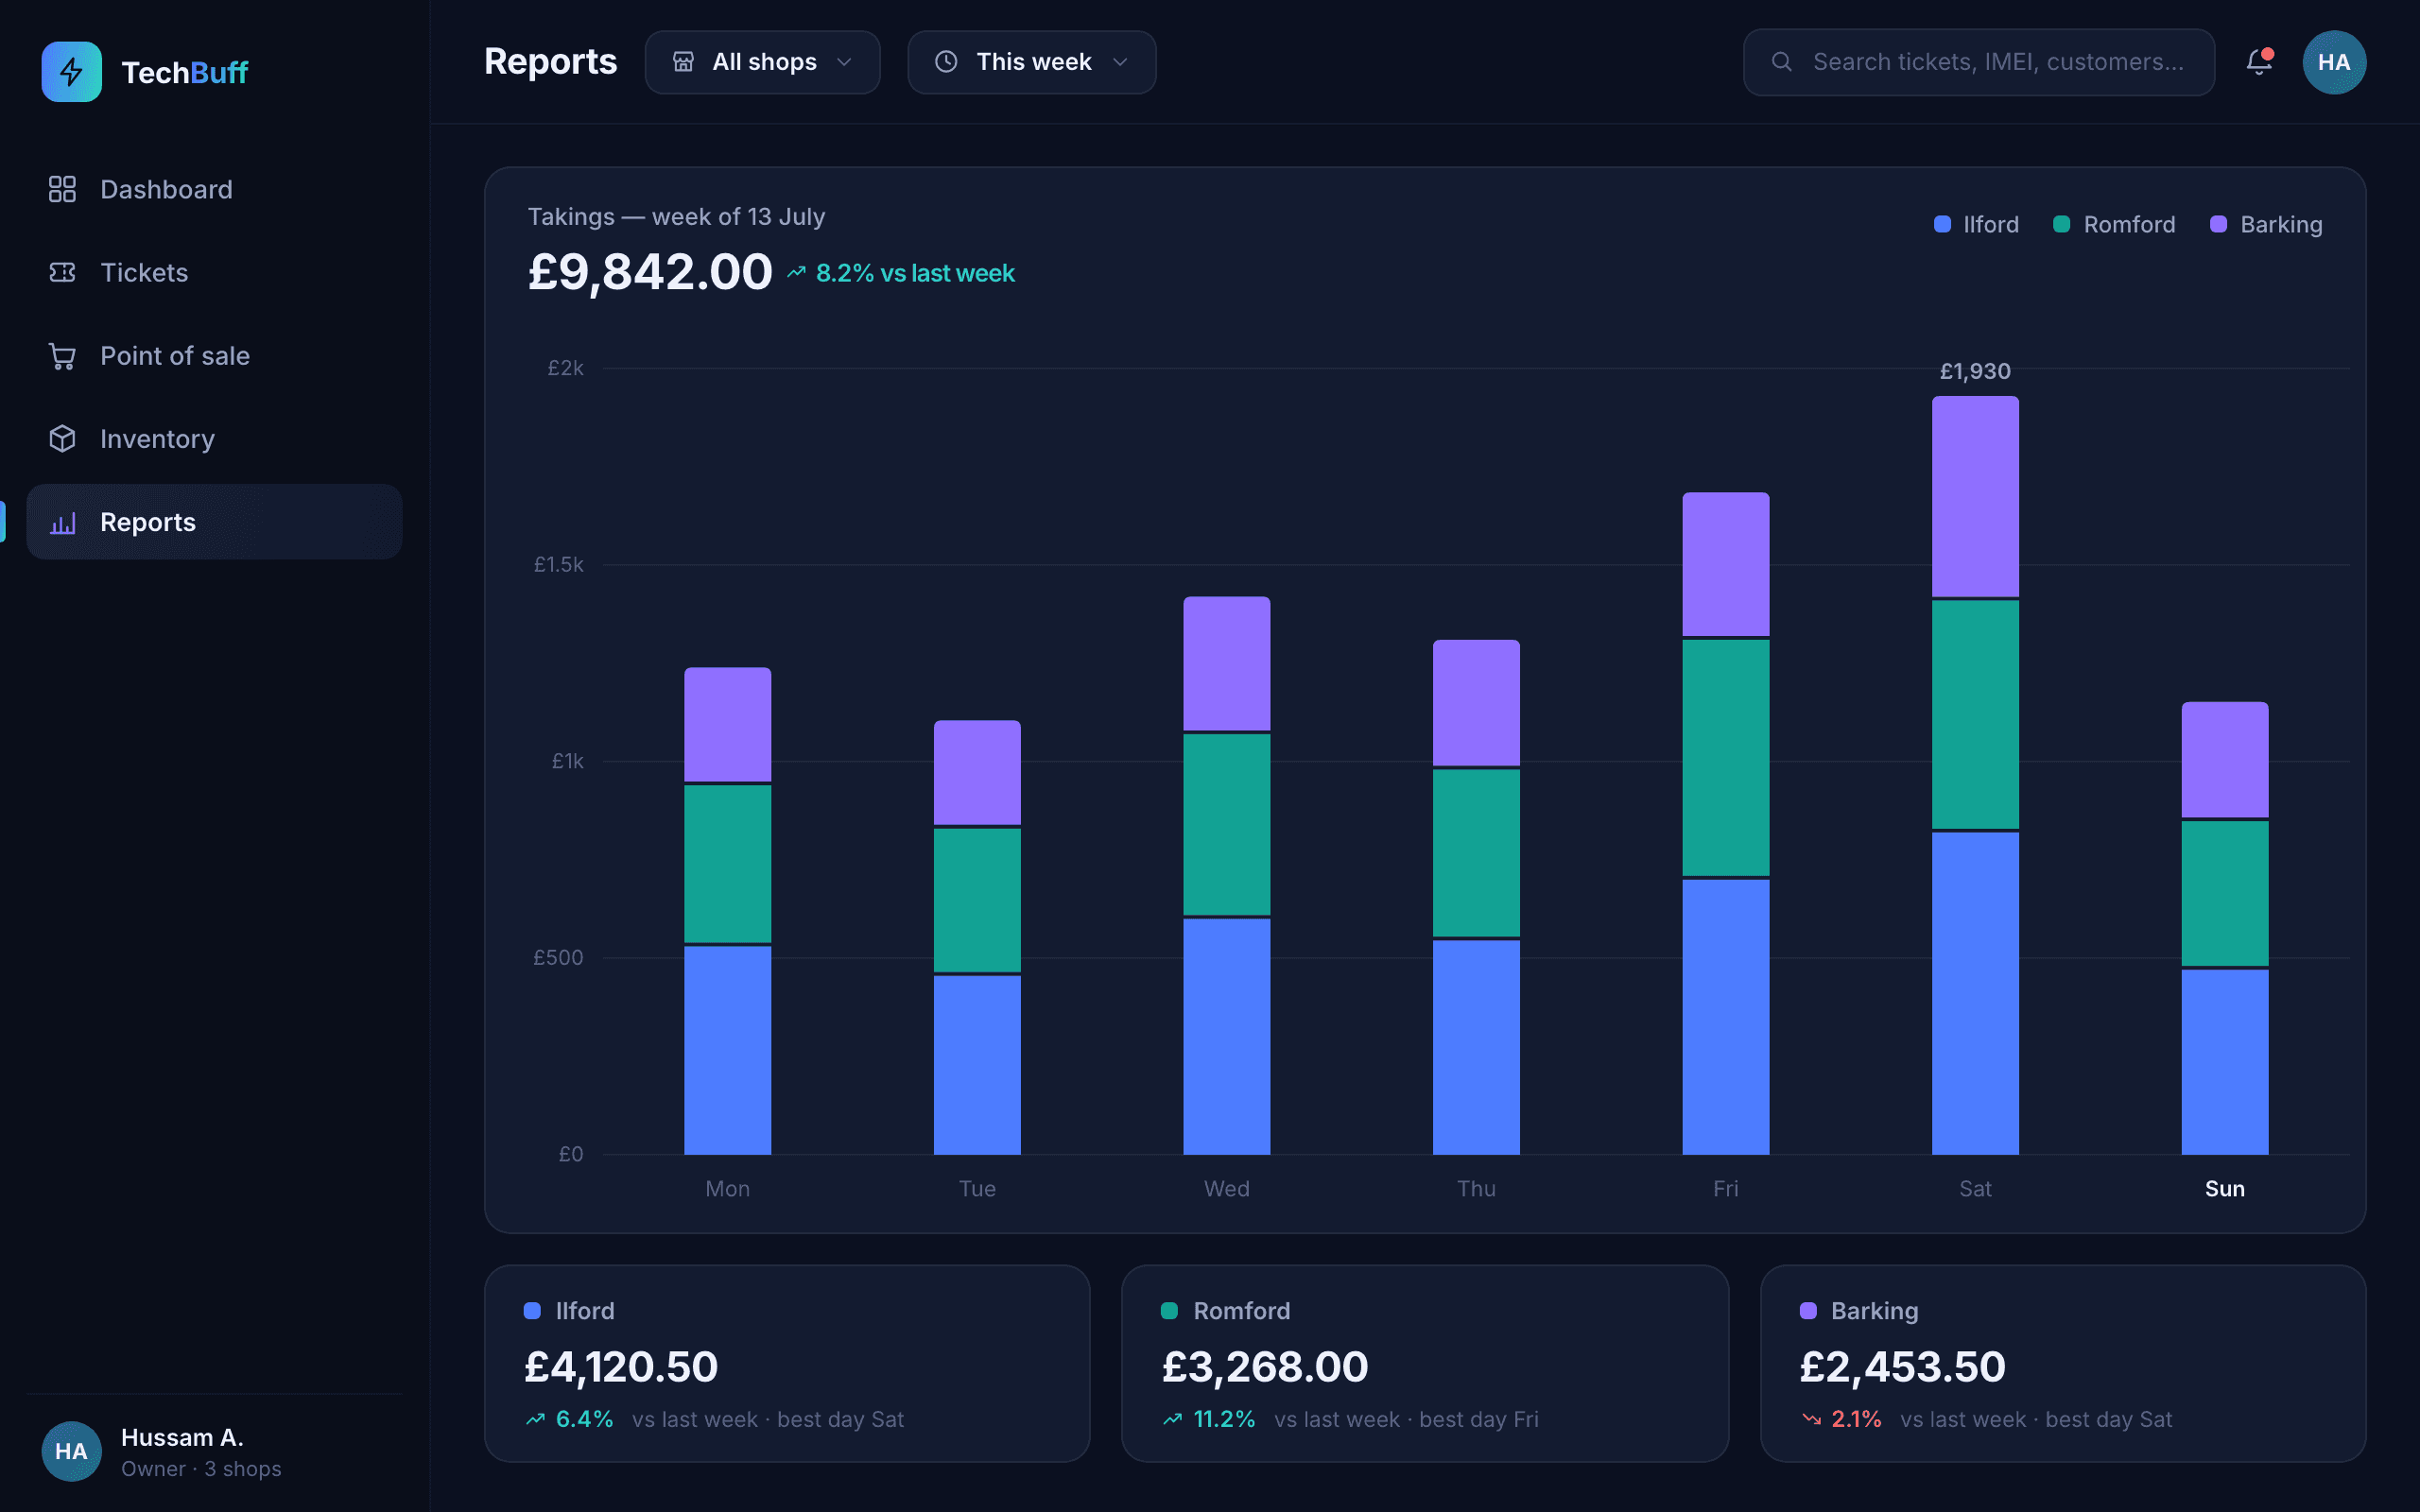2420x1512 pixels.
Task: Click the Hussam A. sidebar avatar
Action: point(71,1451)
